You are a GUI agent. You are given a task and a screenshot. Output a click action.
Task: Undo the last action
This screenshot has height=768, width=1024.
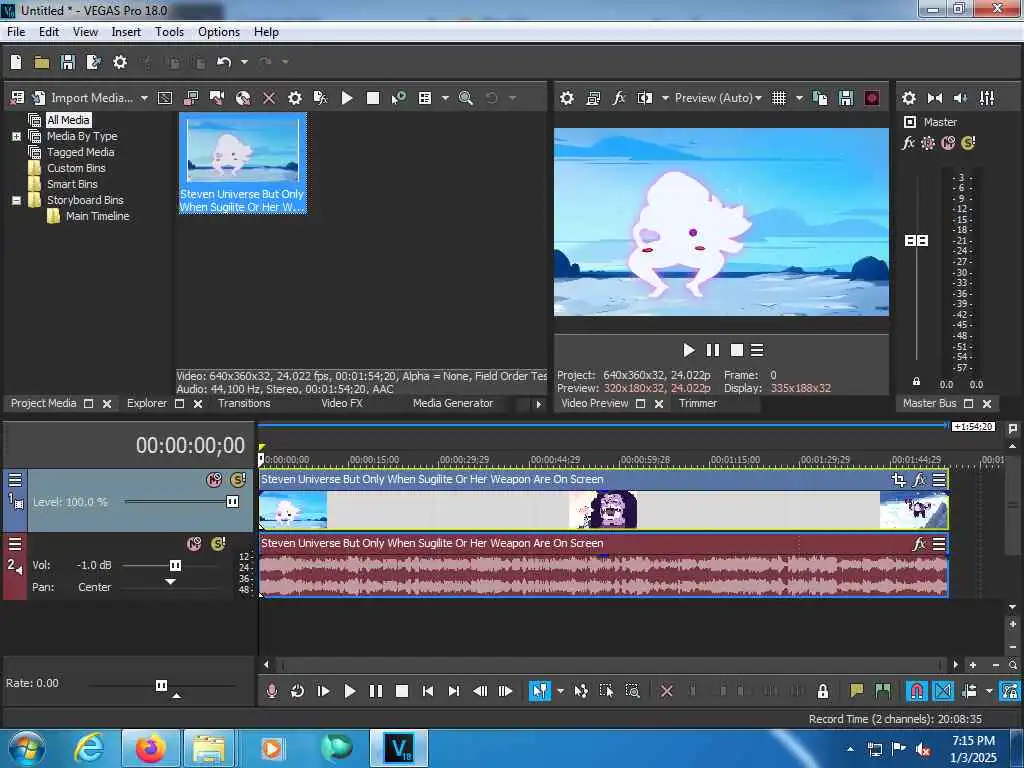click(x=224, y=62)
